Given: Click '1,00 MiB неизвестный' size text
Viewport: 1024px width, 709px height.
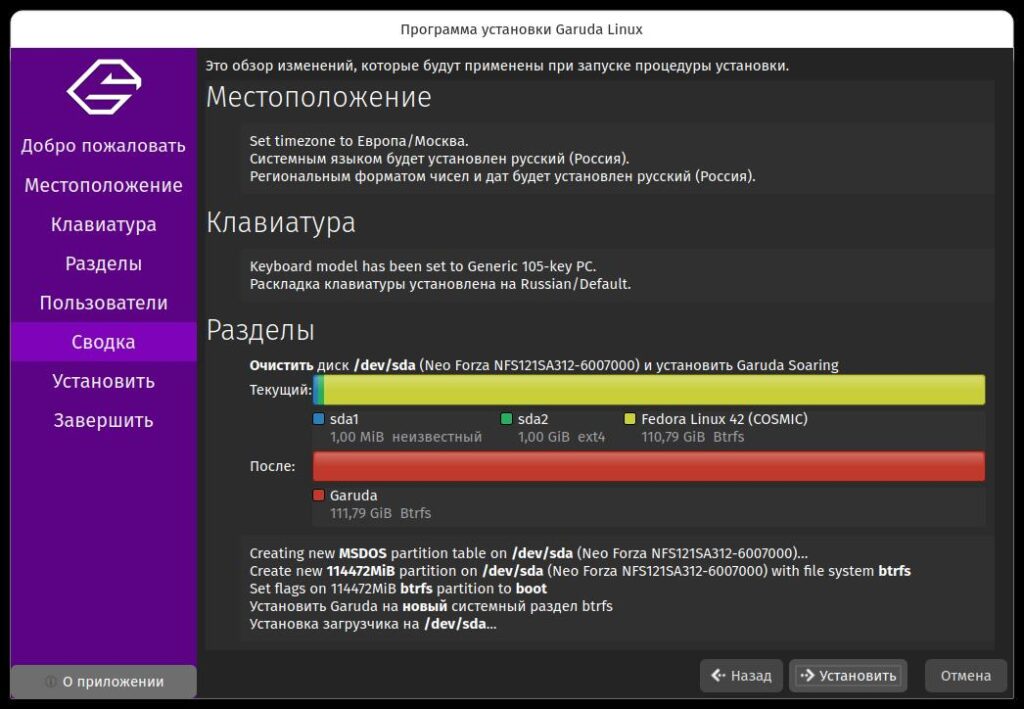Looking at the screenshot, I should click(x=406, y=437).
